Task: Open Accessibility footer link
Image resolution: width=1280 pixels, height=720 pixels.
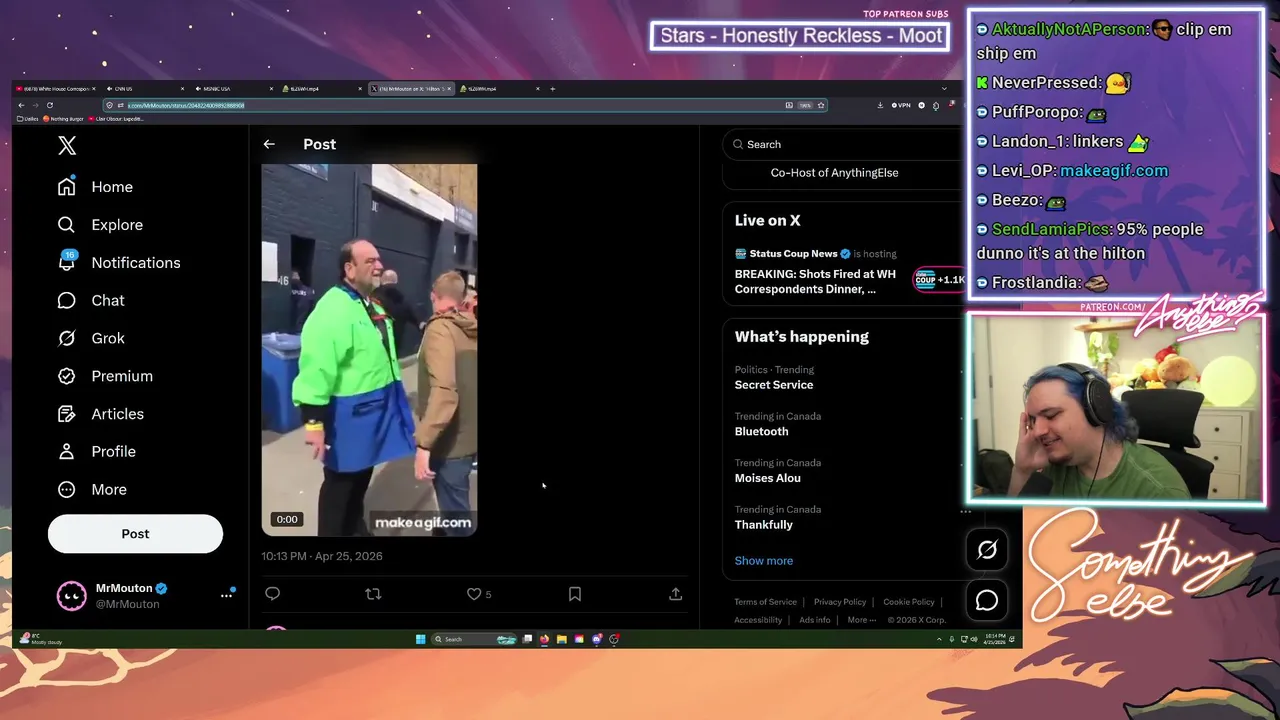Action: click(x=758, y=620)
